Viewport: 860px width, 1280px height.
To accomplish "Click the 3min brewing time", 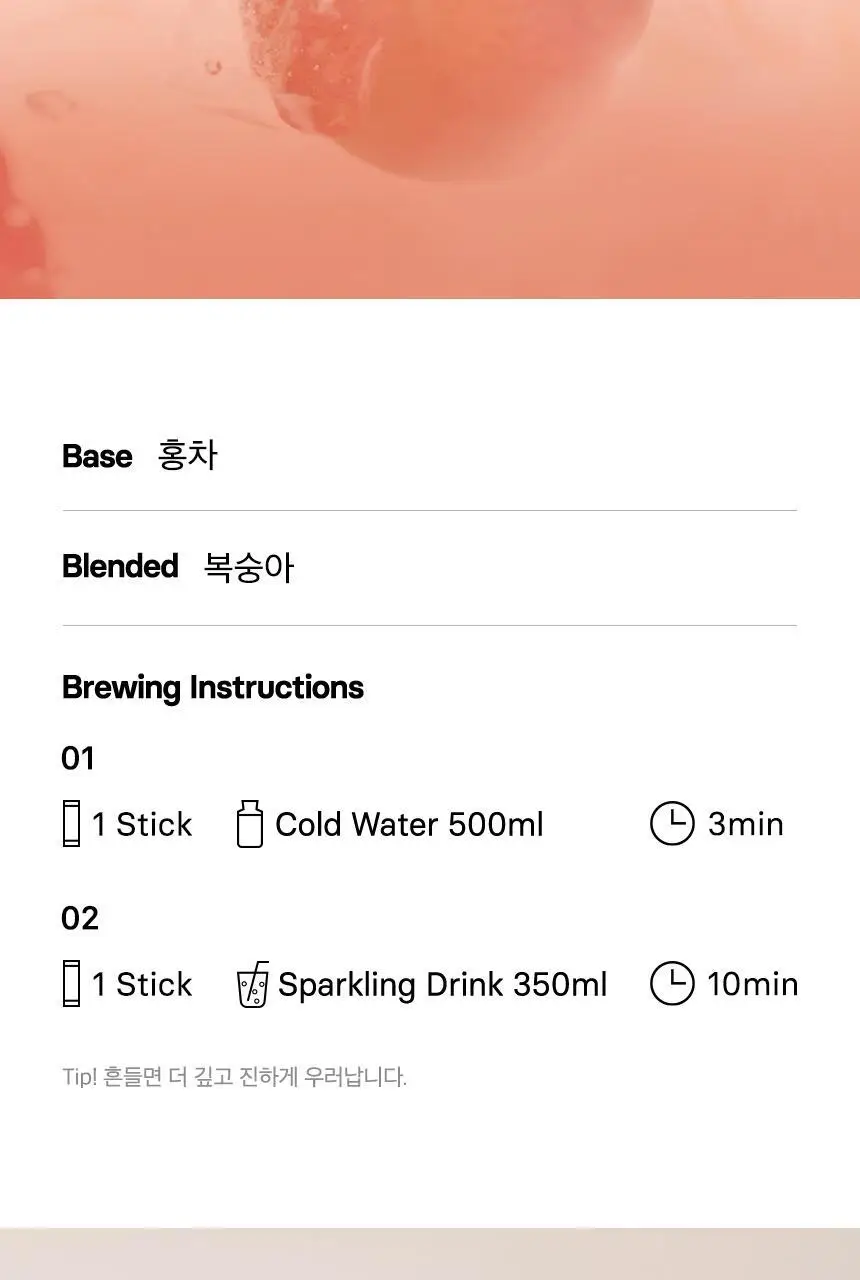I will coord(746,825).
